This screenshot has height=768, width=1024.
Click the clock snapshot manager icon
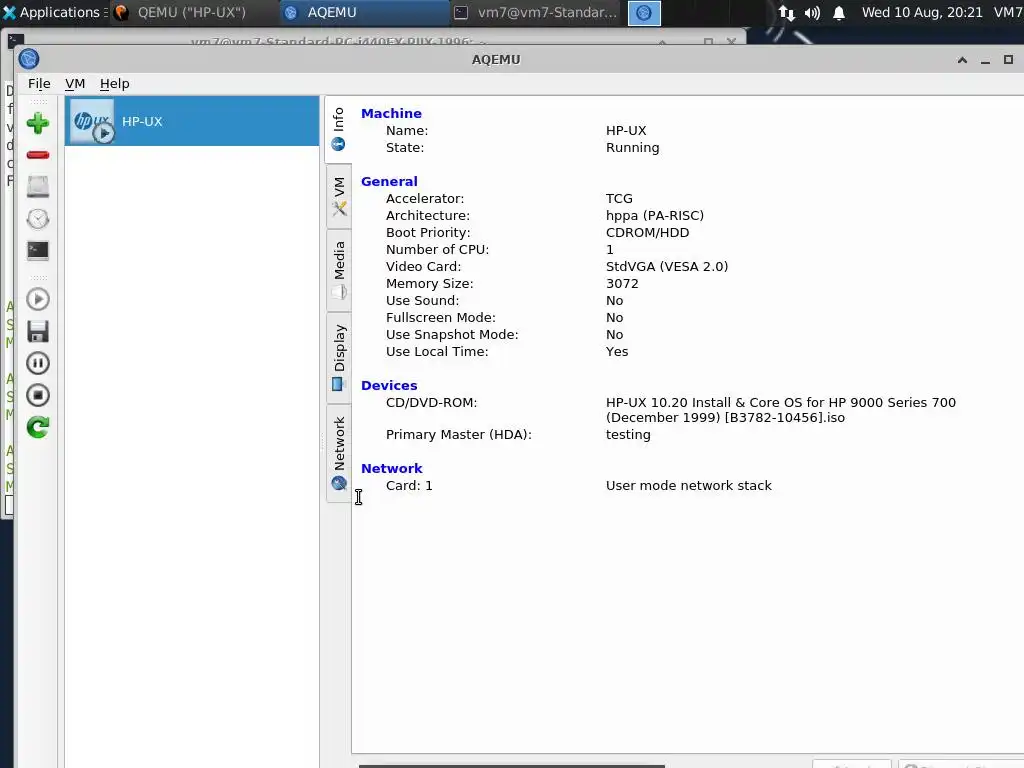(38, 219)
